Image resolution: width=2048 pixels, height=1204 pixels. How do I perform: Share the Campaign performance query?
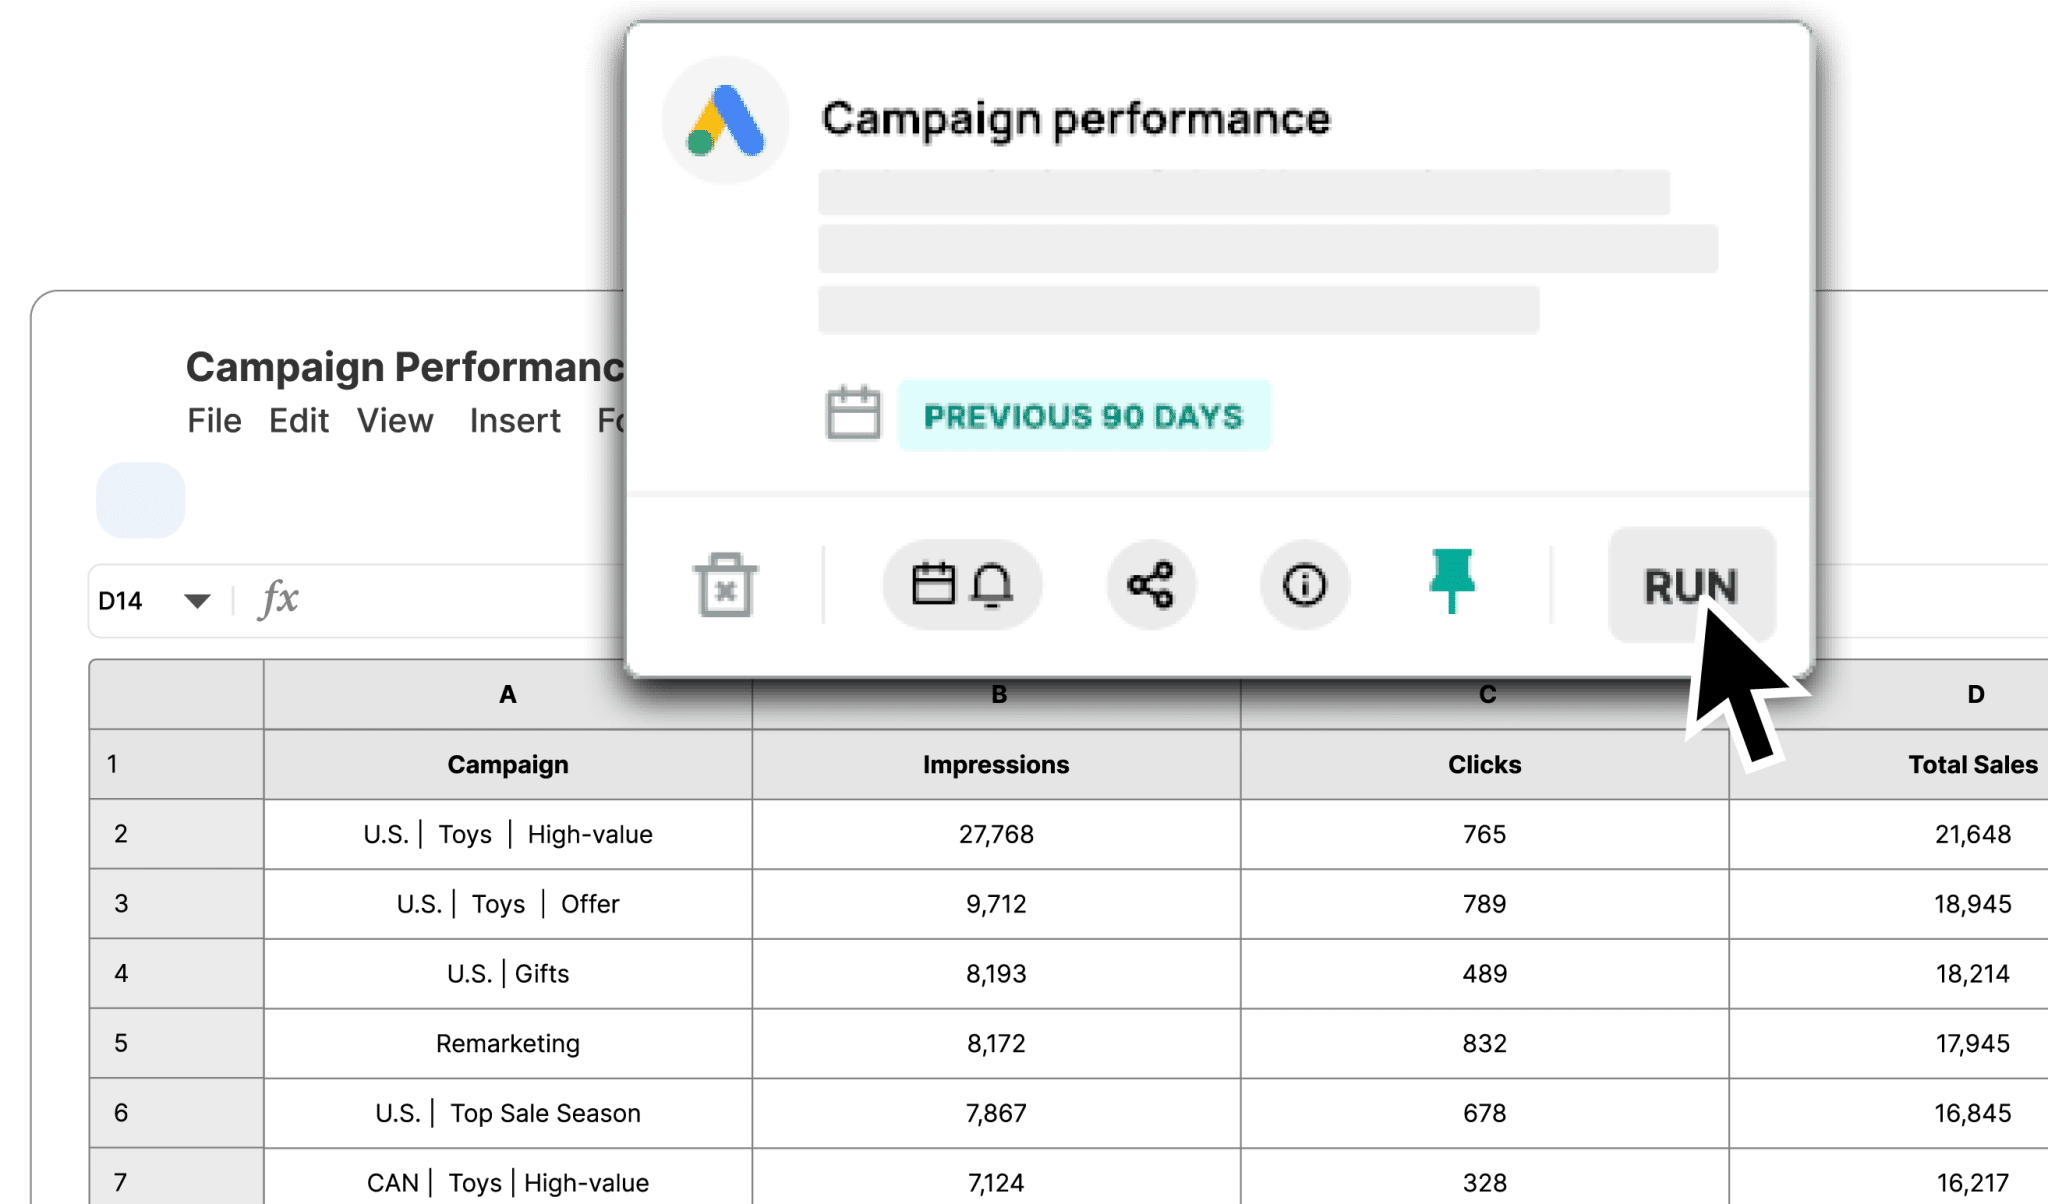click(1151, 584)
